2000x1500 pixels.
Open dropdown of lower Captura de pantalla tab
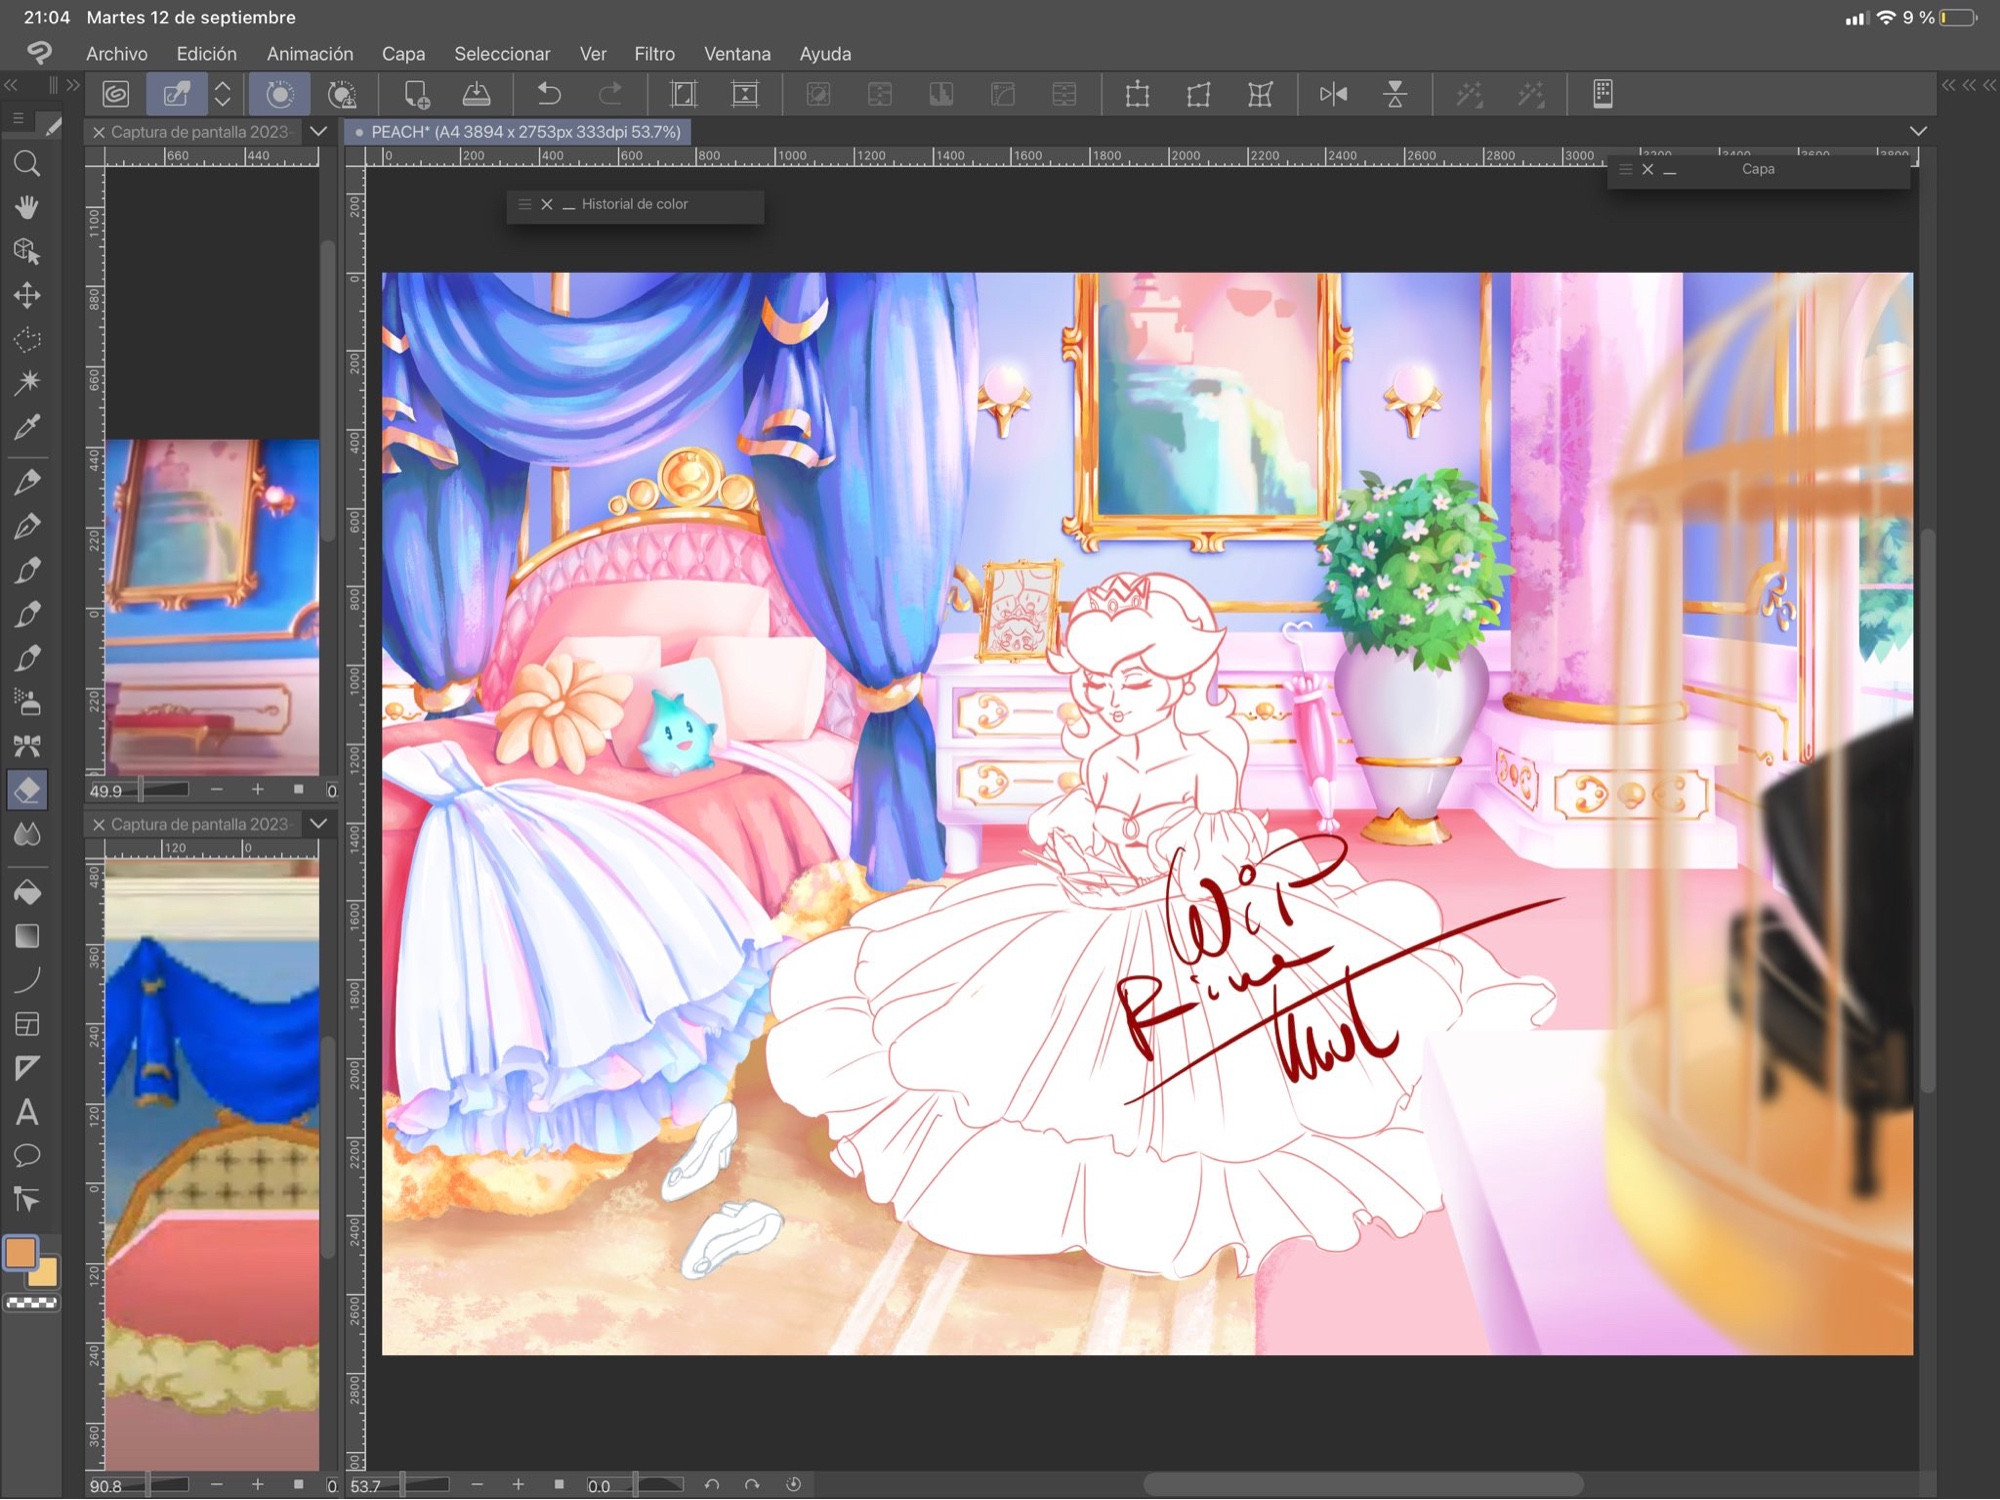(318, 823)
